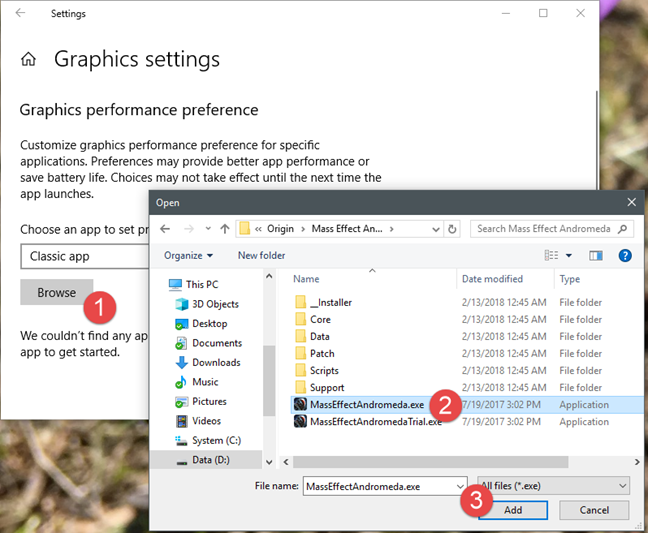Open the Organize menu

pyautogui.click(x=188, y=255)
